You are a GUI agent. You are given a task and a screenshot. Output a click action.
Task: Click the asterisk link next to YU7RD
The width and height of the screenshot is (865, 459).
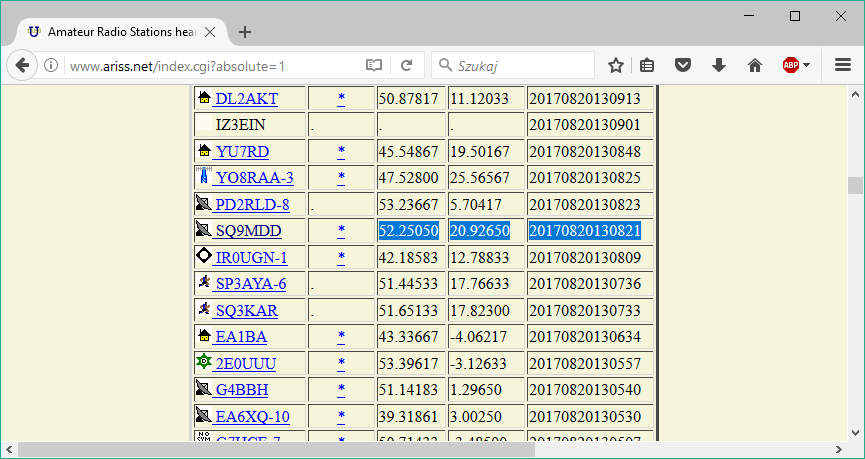pos(341,152)
